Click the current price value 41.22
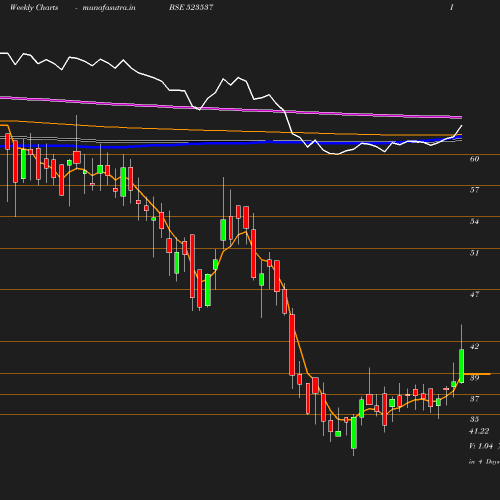Image resolution: width=500 pixels, height=500 pixels. (x=479, y=431)
